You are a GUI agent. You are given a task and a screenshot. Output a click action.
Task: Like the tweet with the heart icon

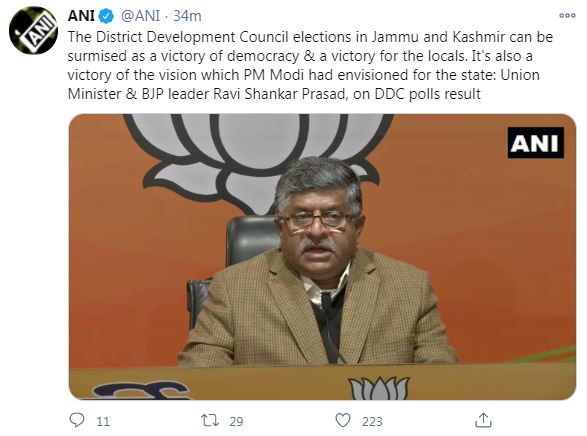(x=343, y=420)
